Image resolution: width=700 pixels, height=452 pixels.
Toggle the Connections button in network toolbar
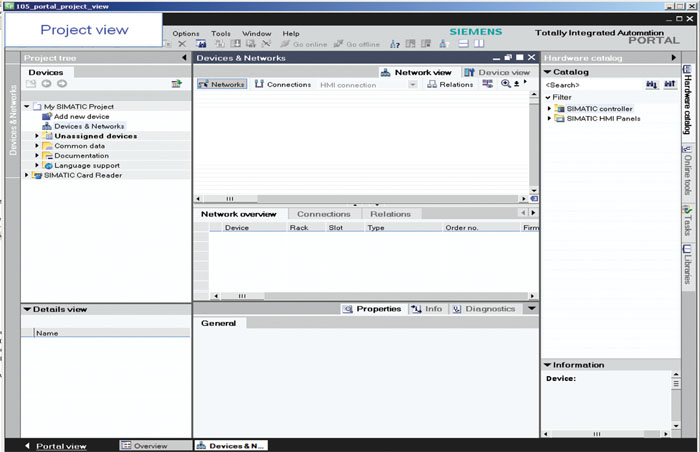[283, 84]
